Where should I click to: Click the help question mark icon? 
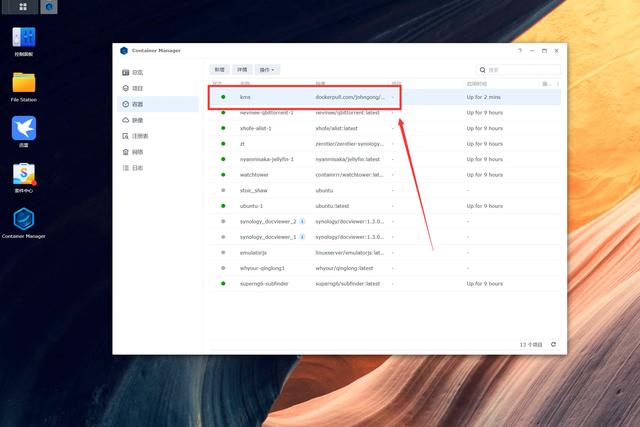click(x=520, y=51)
